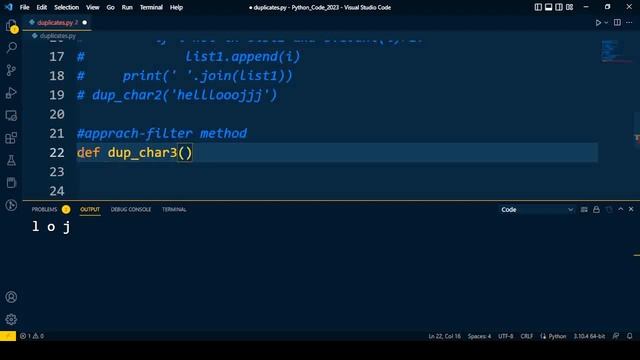
Task: Select Python interpreter 3.10.4 64-bit
Action: point(589,336)
